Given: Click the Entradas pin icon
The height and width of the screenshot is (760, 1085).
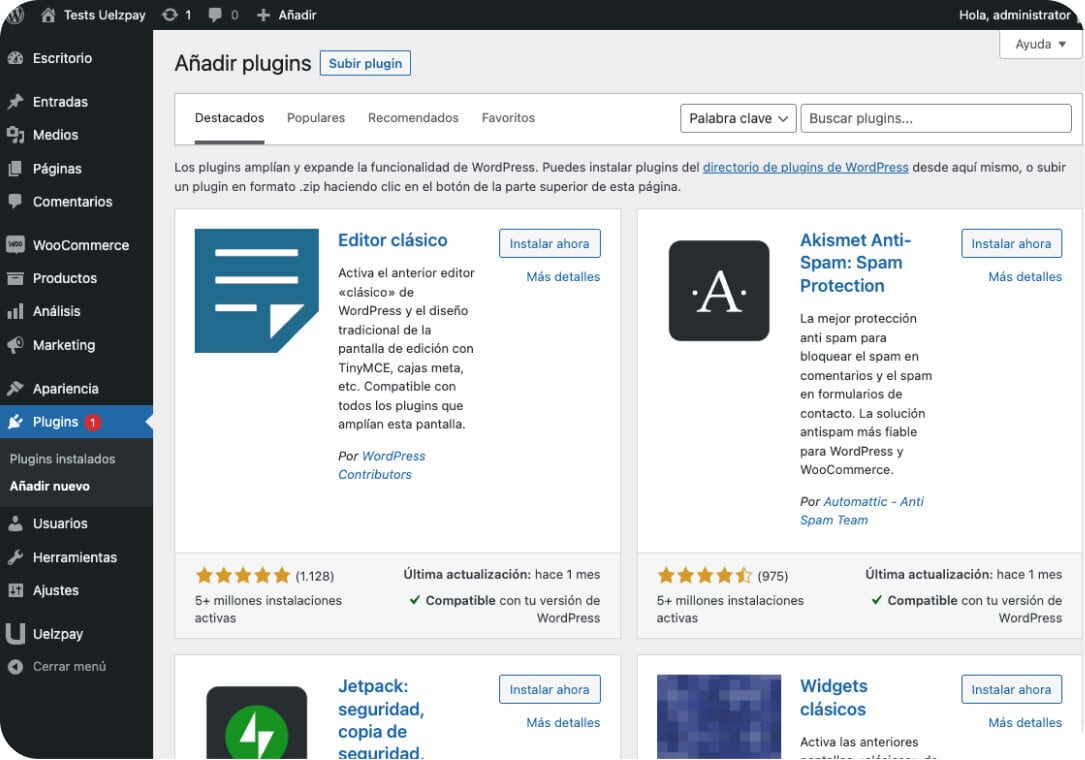Looking at the screenshot, I should [15, 102].
